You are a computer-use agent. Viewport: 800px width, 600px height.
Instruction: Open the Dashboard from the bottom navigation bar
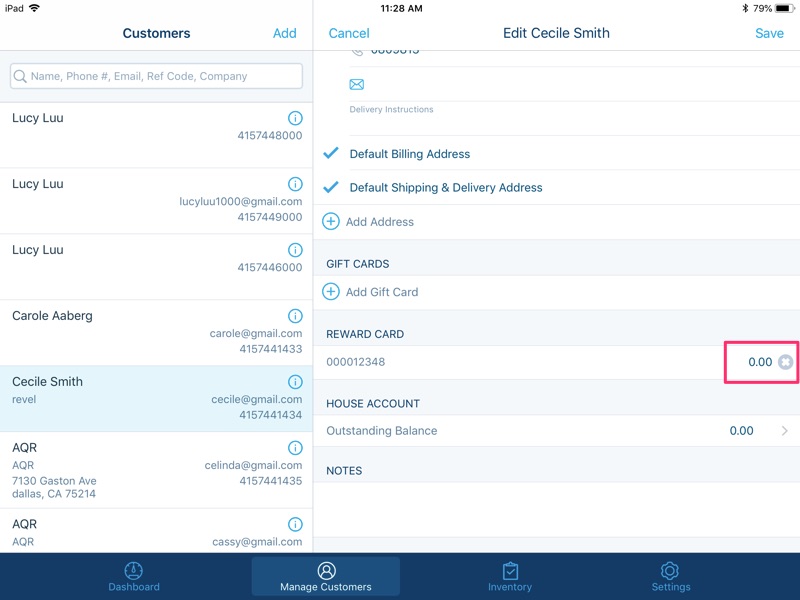tap(134, 574)
